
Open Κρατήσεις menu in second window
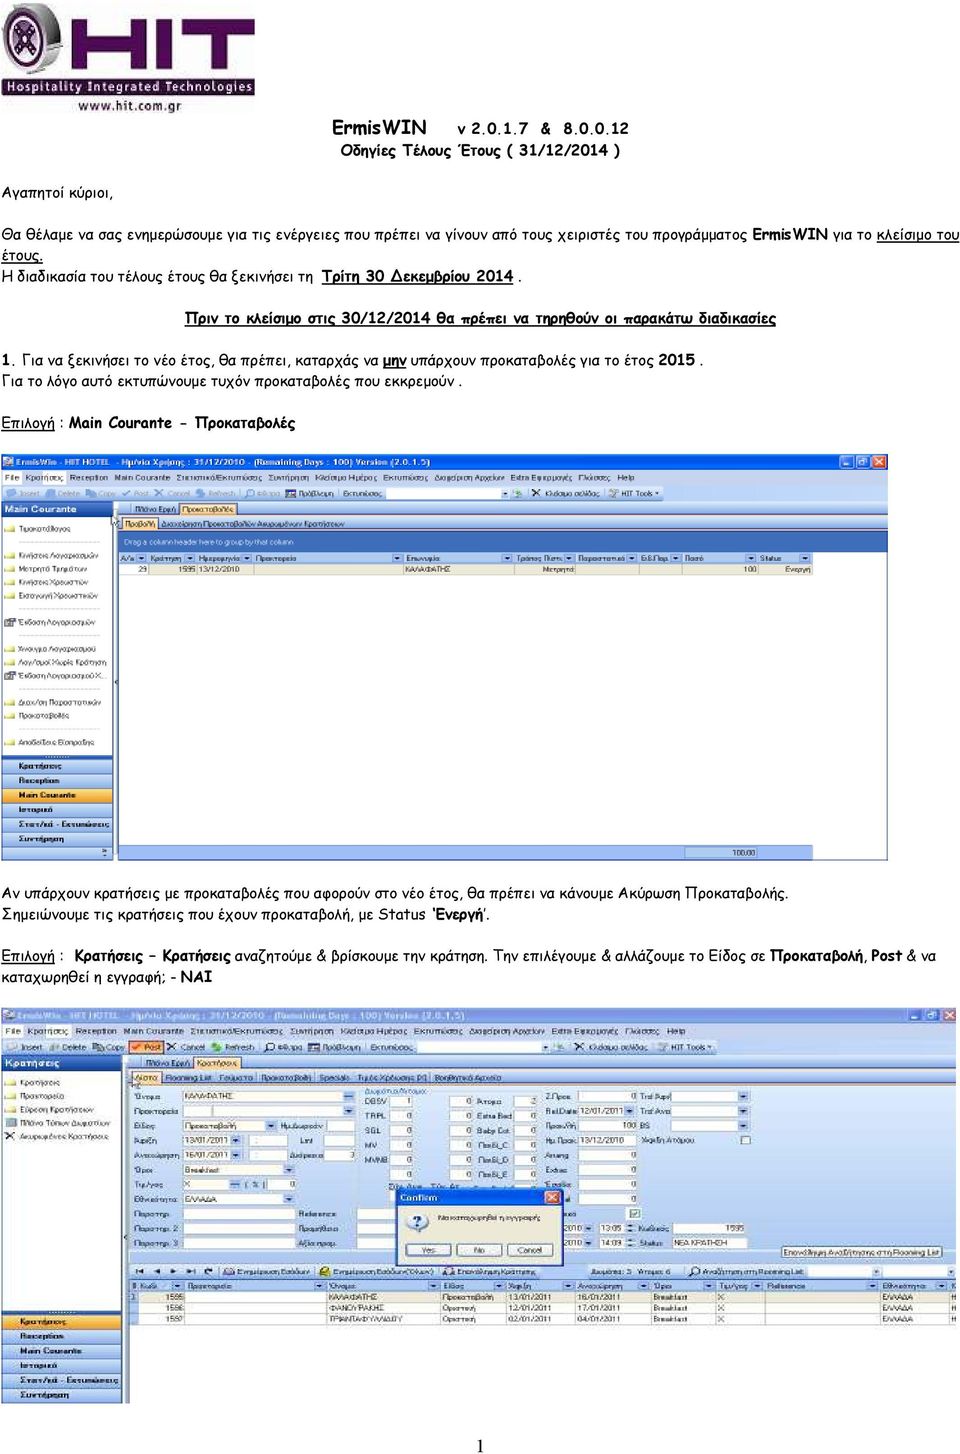click(x=47, y=1032)
